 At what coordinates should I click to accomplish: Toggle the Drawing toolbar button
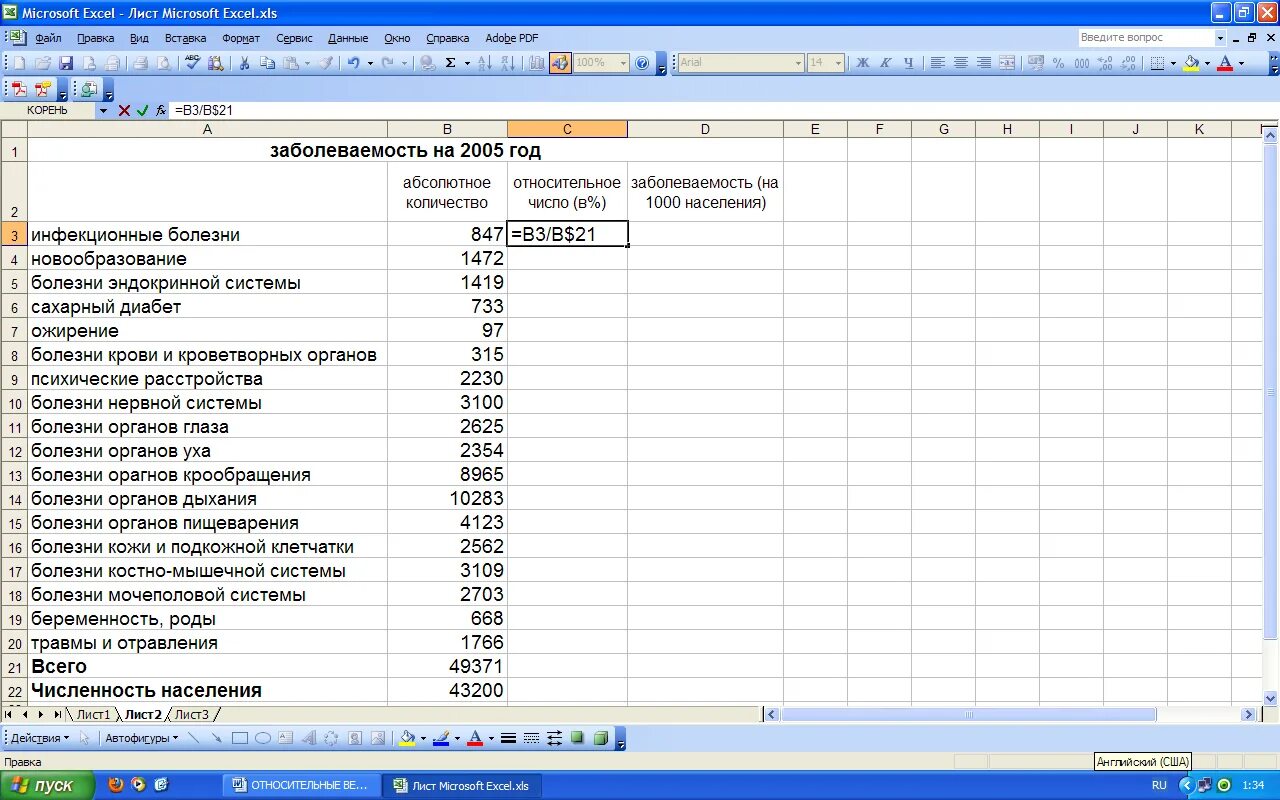(560, 63)
